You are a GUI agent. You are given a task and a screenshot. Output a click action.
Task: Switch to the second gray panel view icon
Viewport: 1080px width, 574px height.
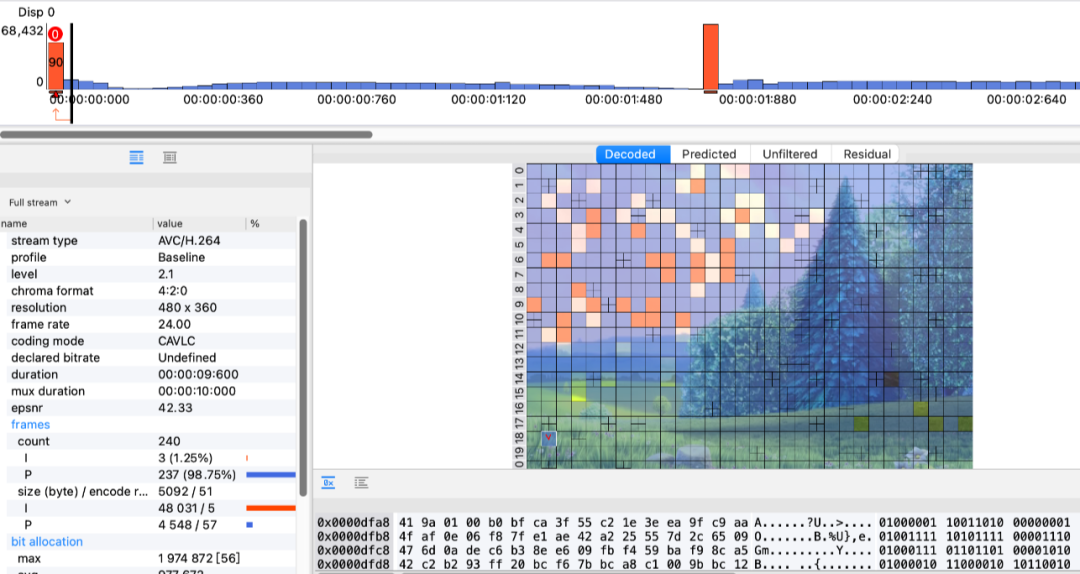tap(170, 157)
